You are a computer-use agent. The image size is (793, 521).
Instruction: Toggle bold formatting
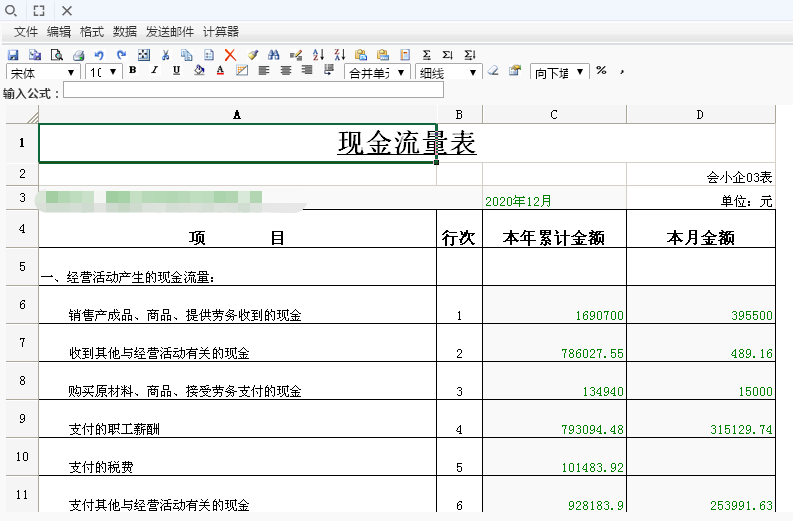coord(132,71)
